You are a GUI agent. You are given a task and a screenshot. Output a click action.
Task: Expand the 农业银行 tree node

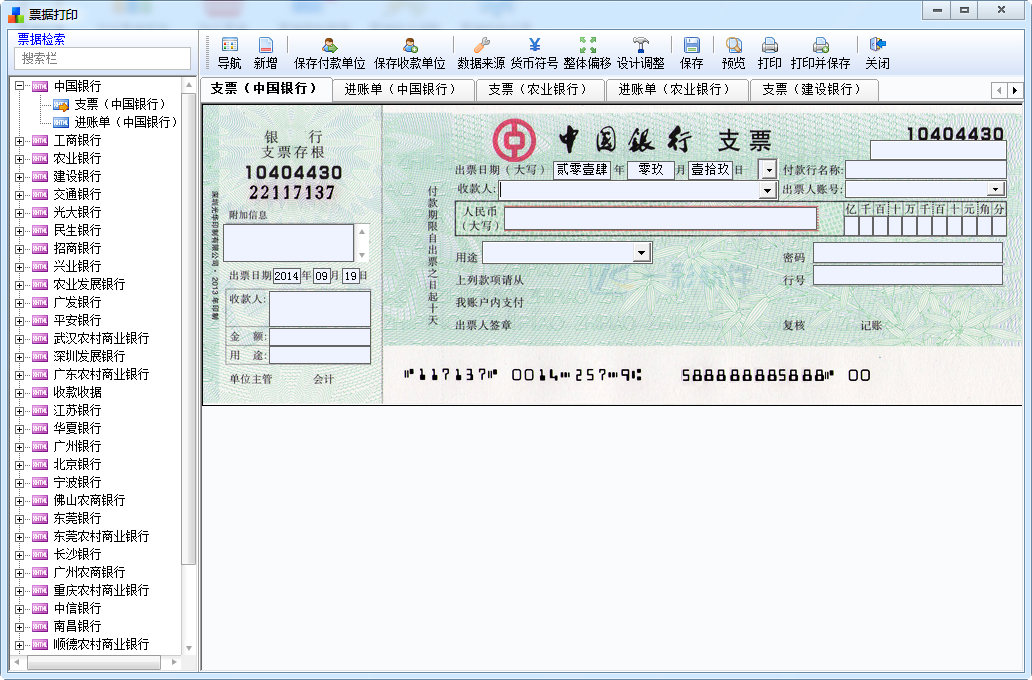[20, 159]
